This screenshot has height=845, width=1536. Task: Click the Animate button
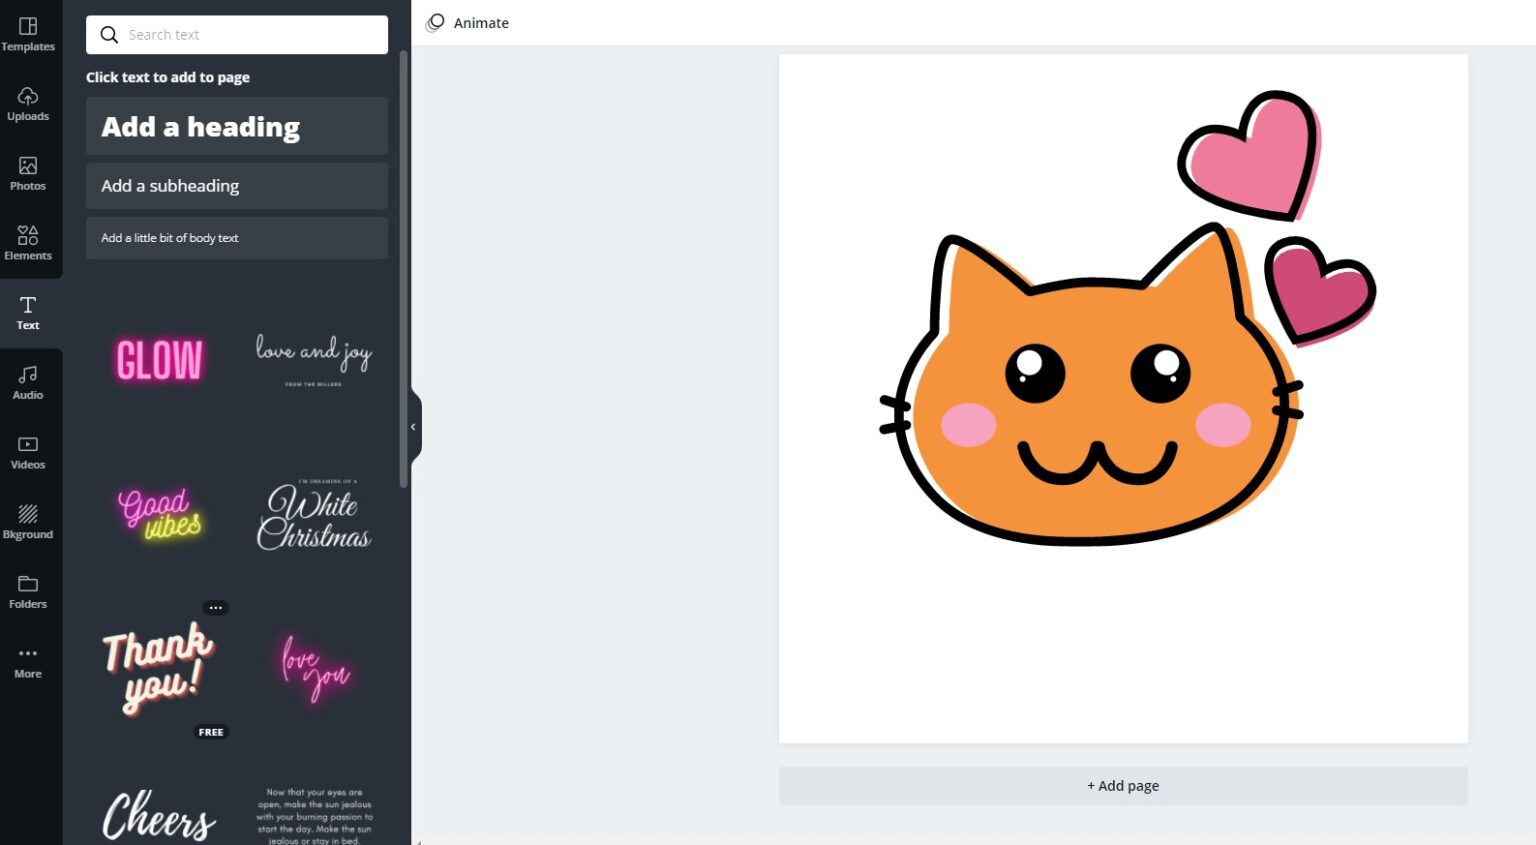point(467,23)
